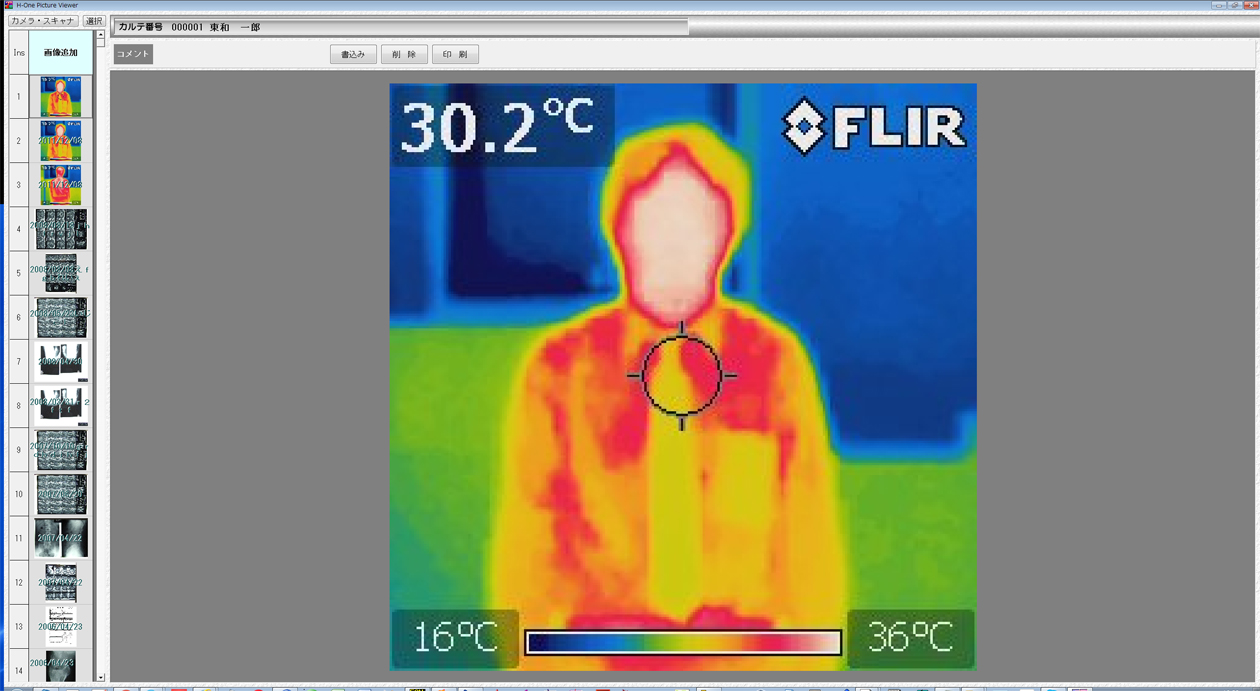Select thumbnail 2 thermal image
The height and width of the screenshot is (691, 1260).
(x=61, y=141)
